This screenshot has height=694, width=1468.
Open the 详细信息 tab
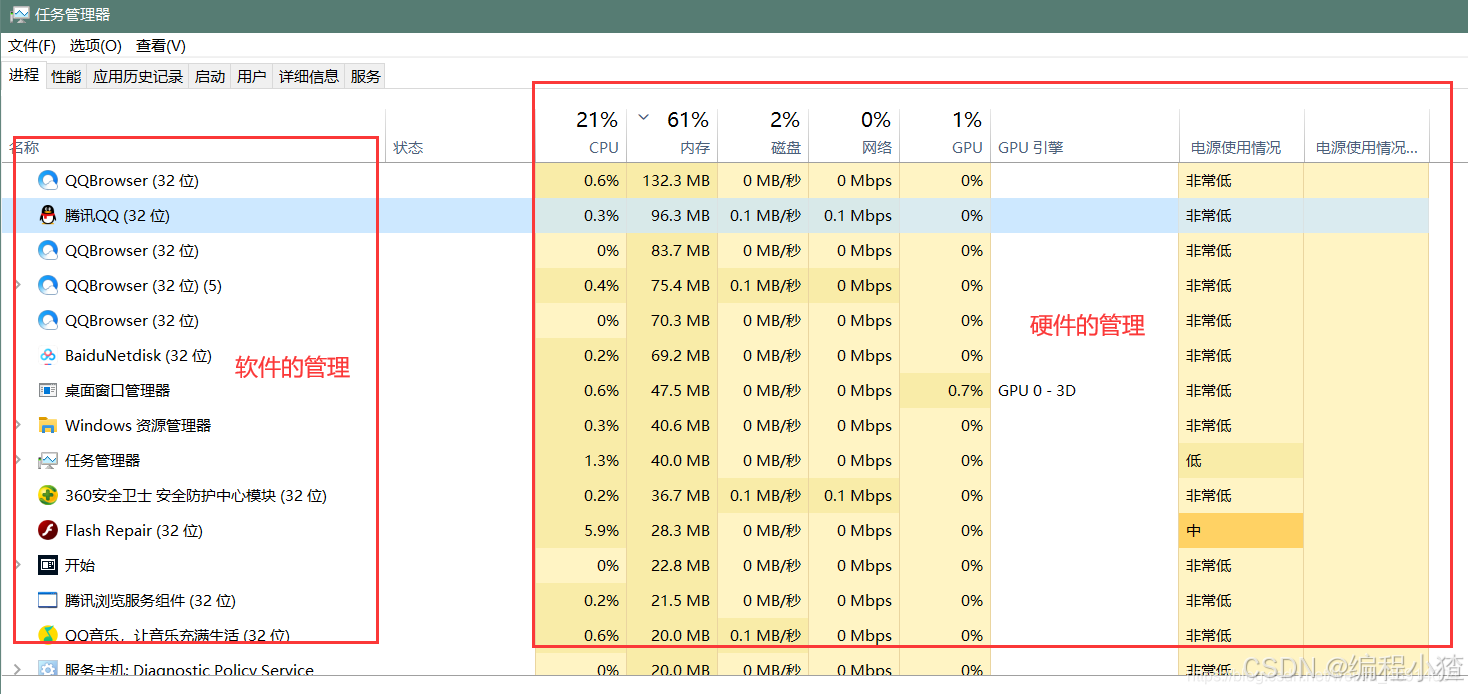(x=309, y=76)
